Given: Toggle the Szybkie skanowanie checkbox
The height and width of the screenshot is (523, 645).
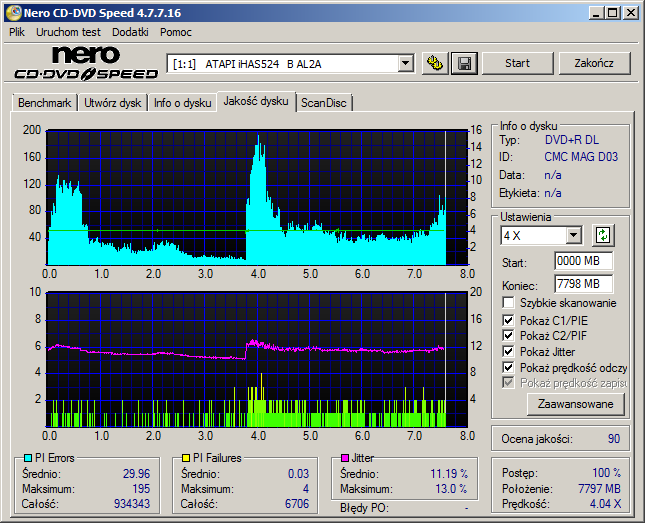Looking at the screenshot, I should (508, 303).
